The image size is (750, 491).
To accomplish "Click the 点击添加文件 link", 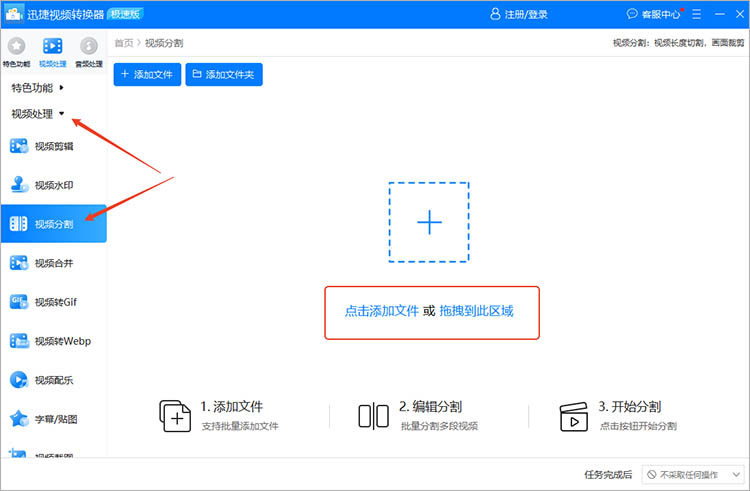I will pyautogui.click(x=382, y=311).
